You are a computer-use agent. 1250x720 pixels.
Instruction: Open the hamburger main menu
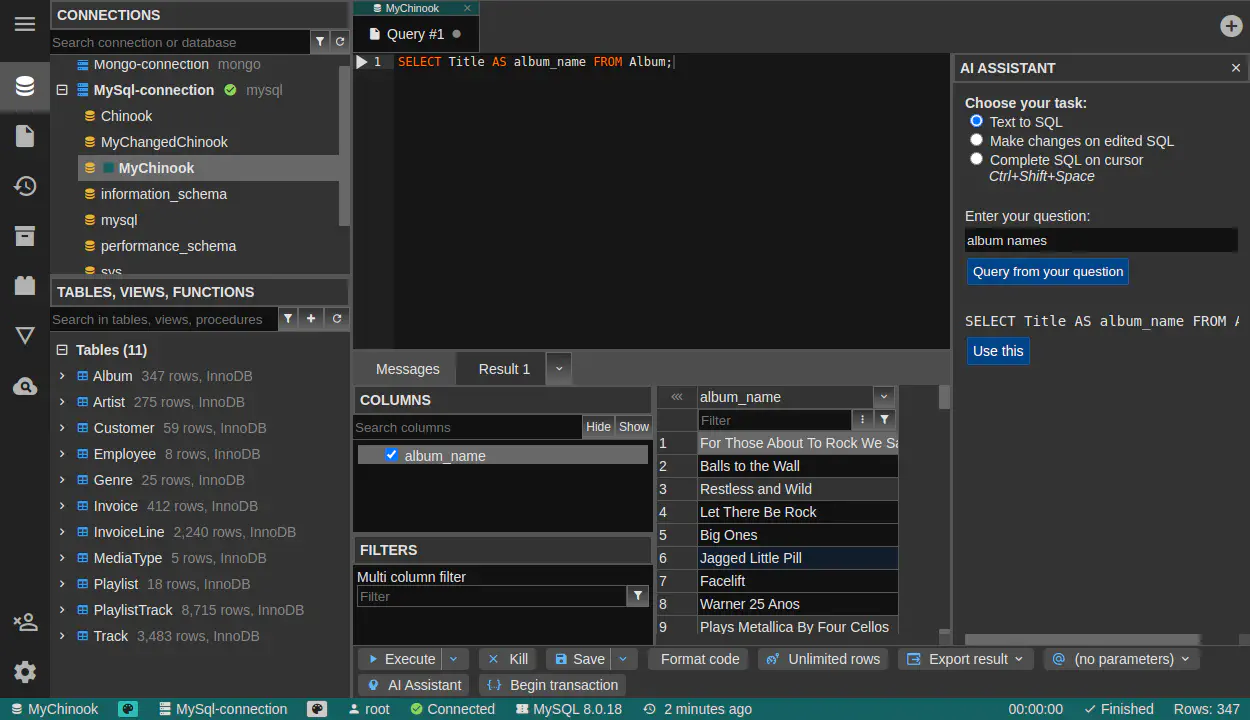(25, 24)
